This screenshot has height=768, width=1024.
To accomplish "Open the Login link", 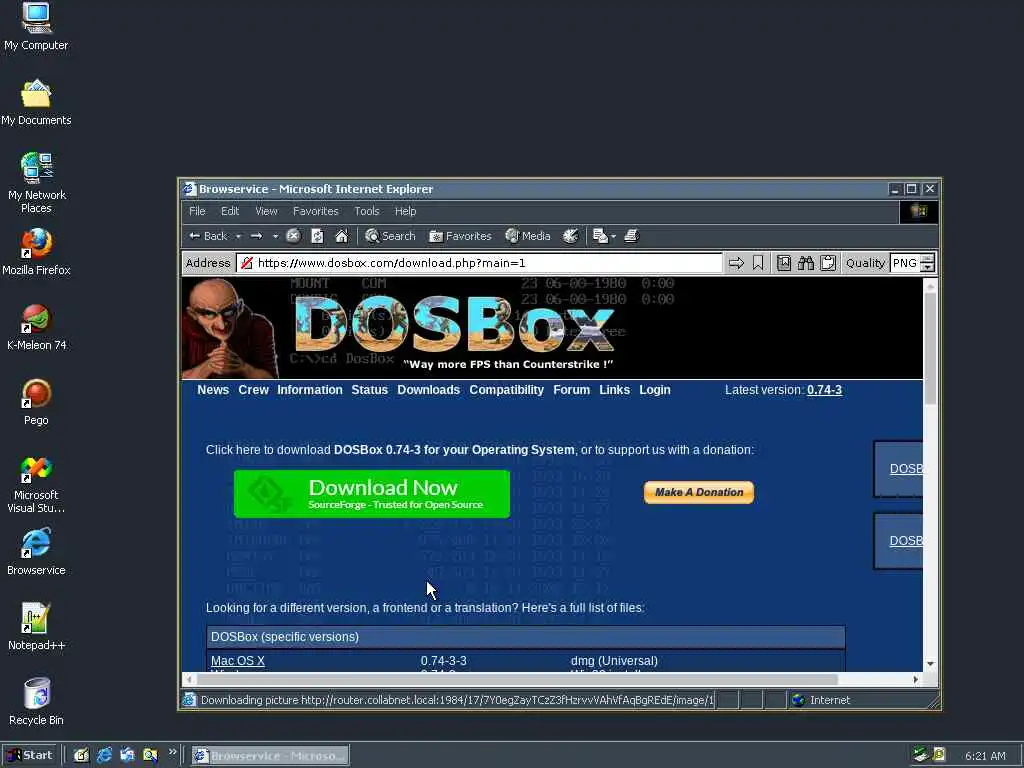I will [654, 390].
